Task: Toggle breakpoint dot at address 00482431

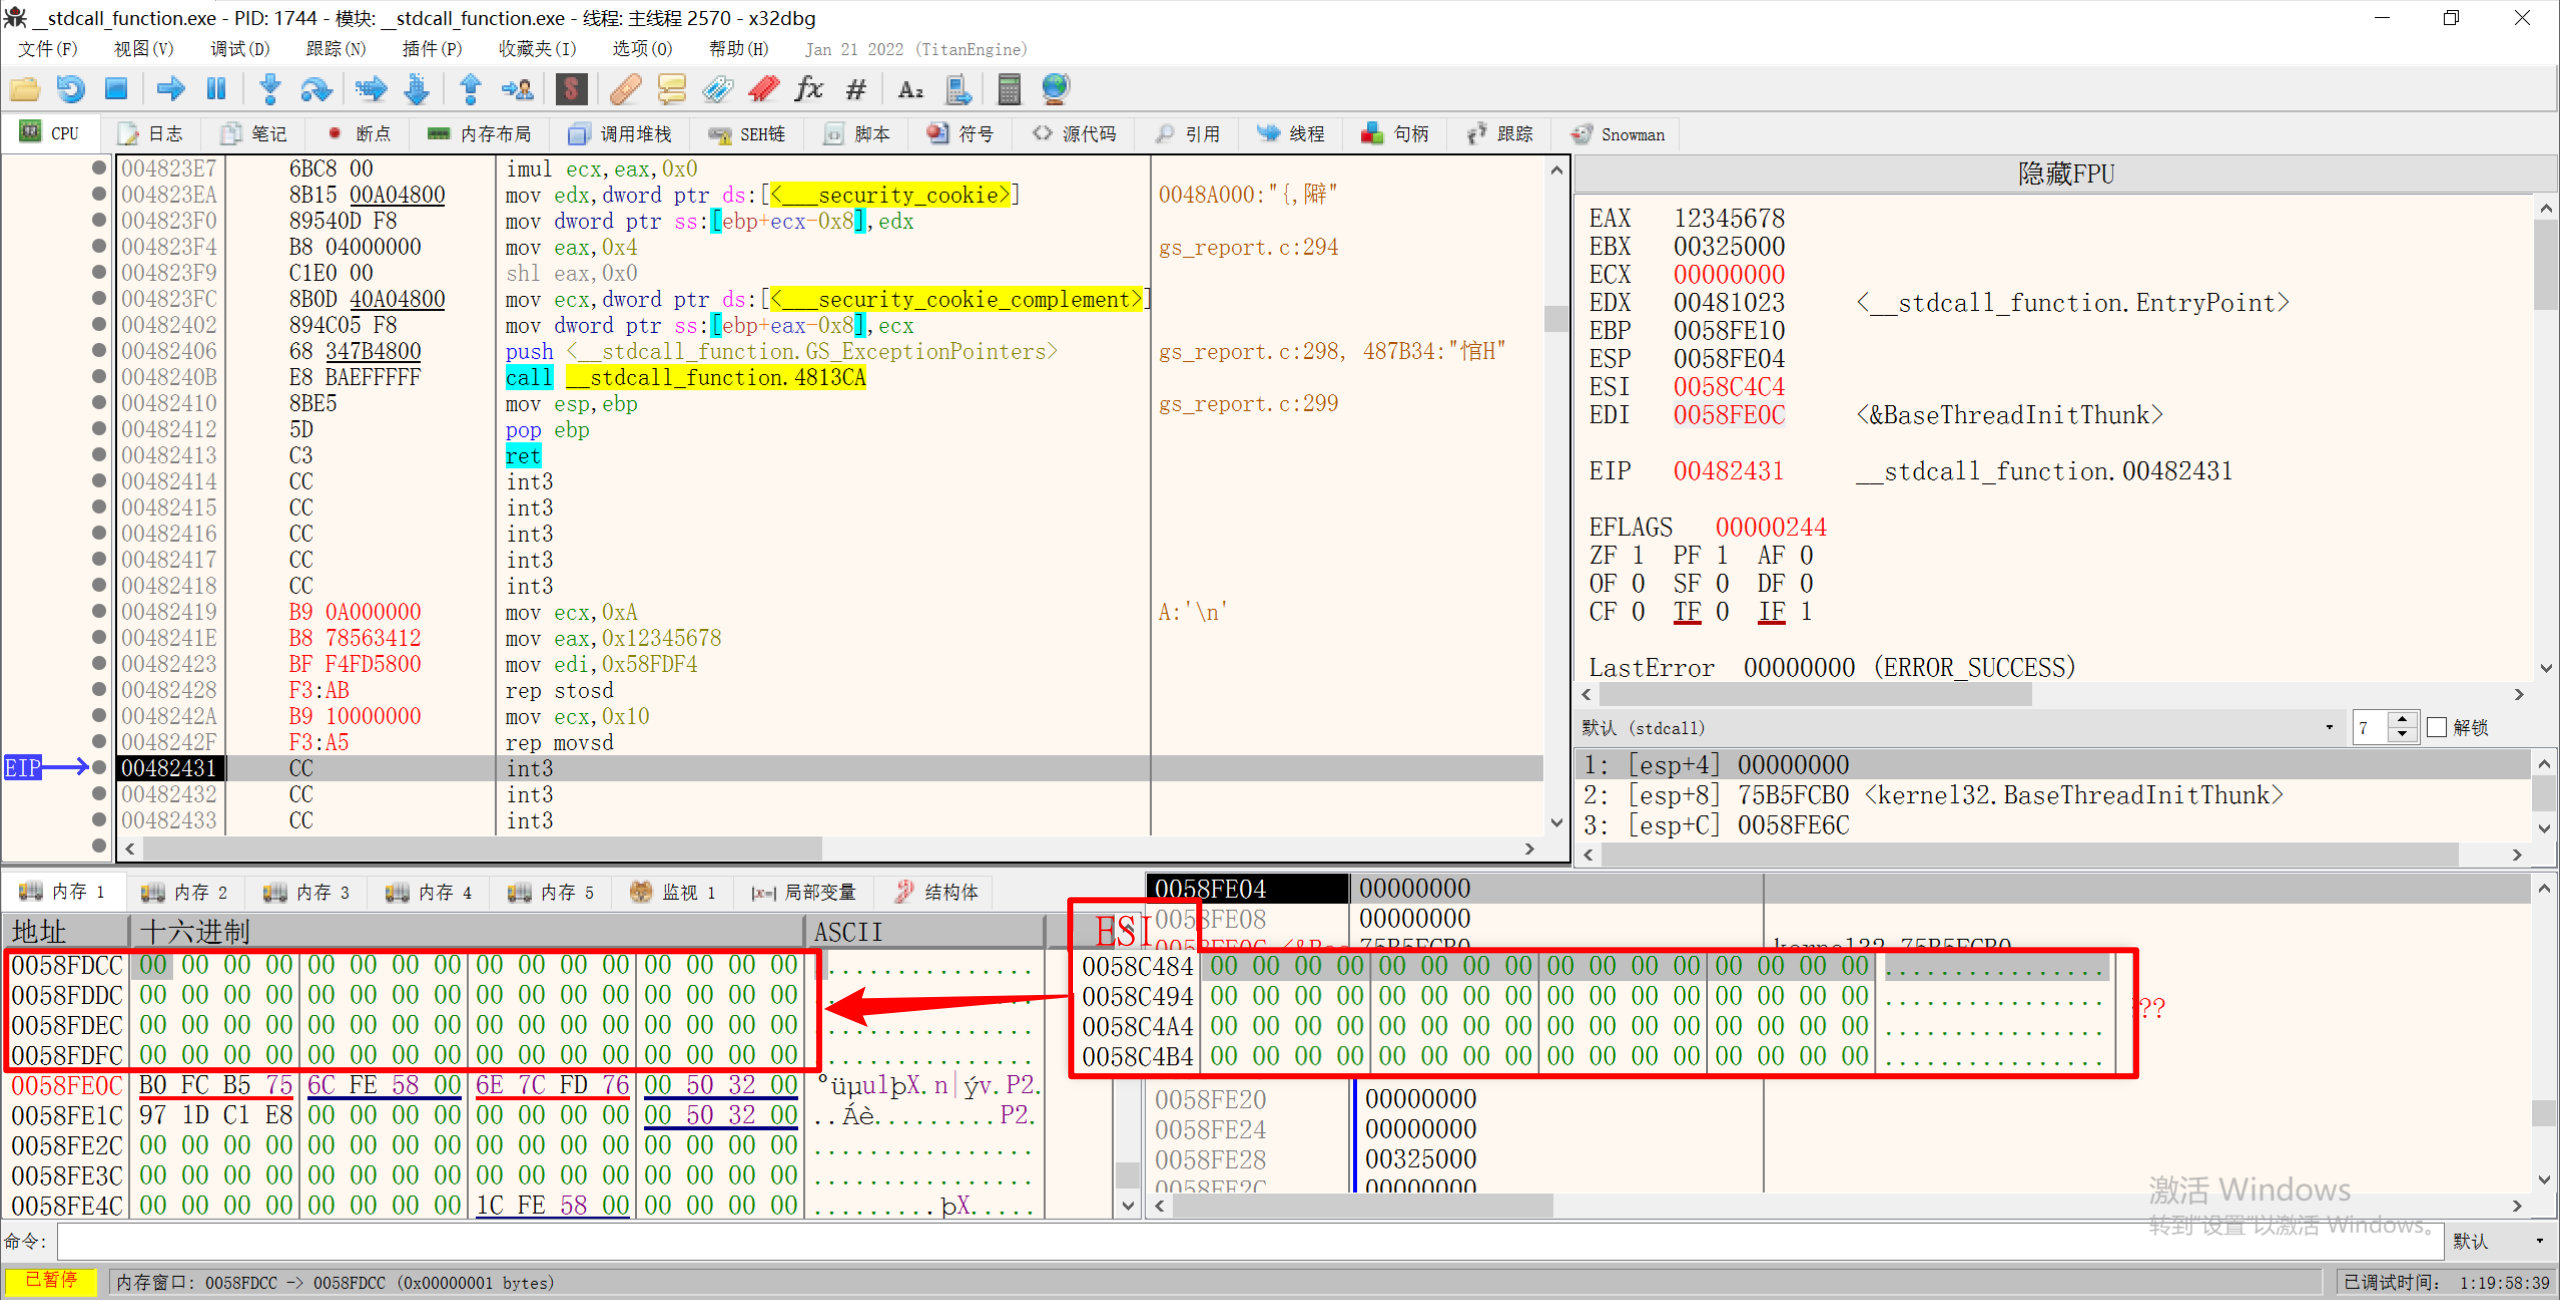Action: (x=99, y=768)
